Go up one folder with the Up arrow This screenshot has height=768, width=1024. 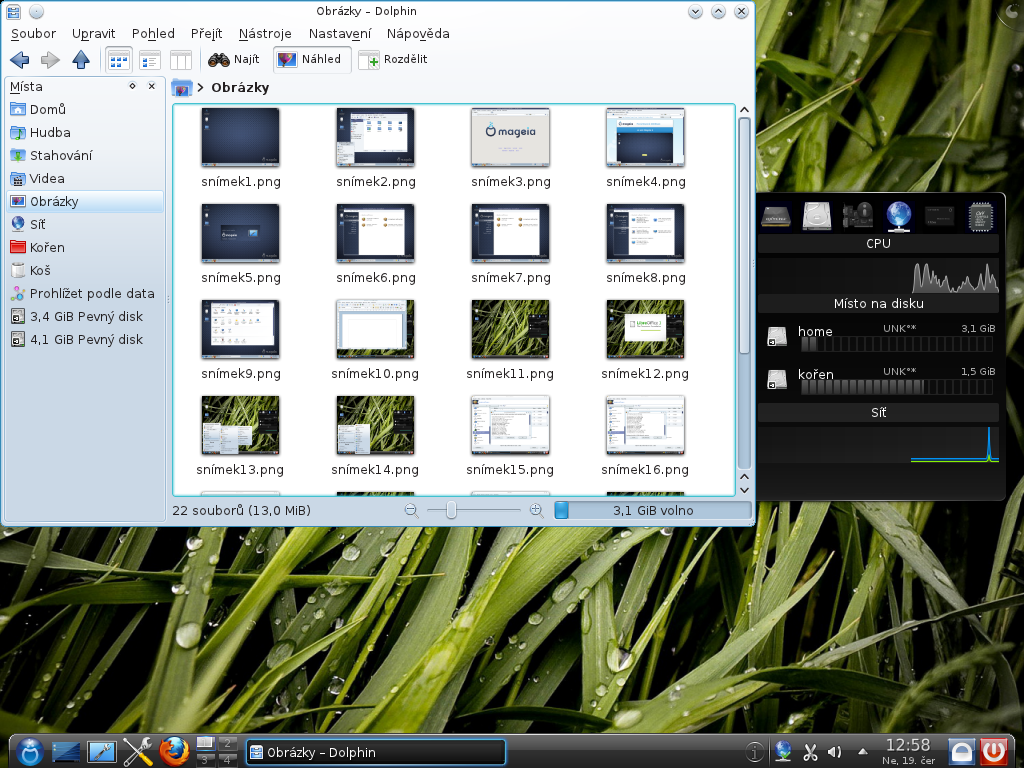coord(81,60)
